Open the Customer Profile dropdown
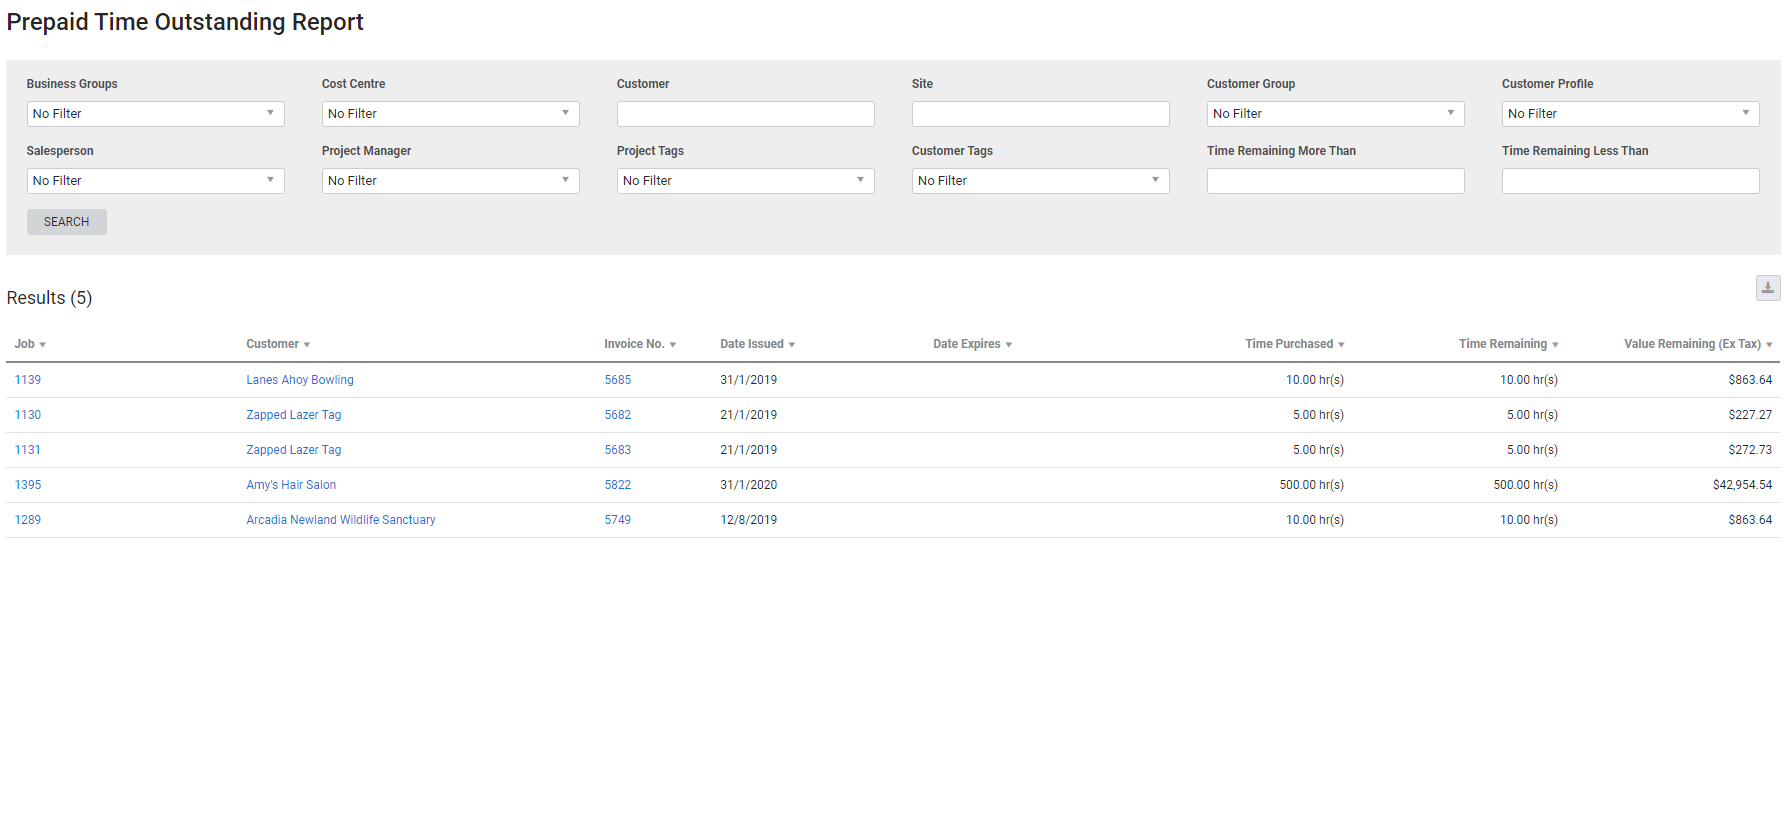The image size is (1787, 838). pyautogui.click(x=1630, y=114)
